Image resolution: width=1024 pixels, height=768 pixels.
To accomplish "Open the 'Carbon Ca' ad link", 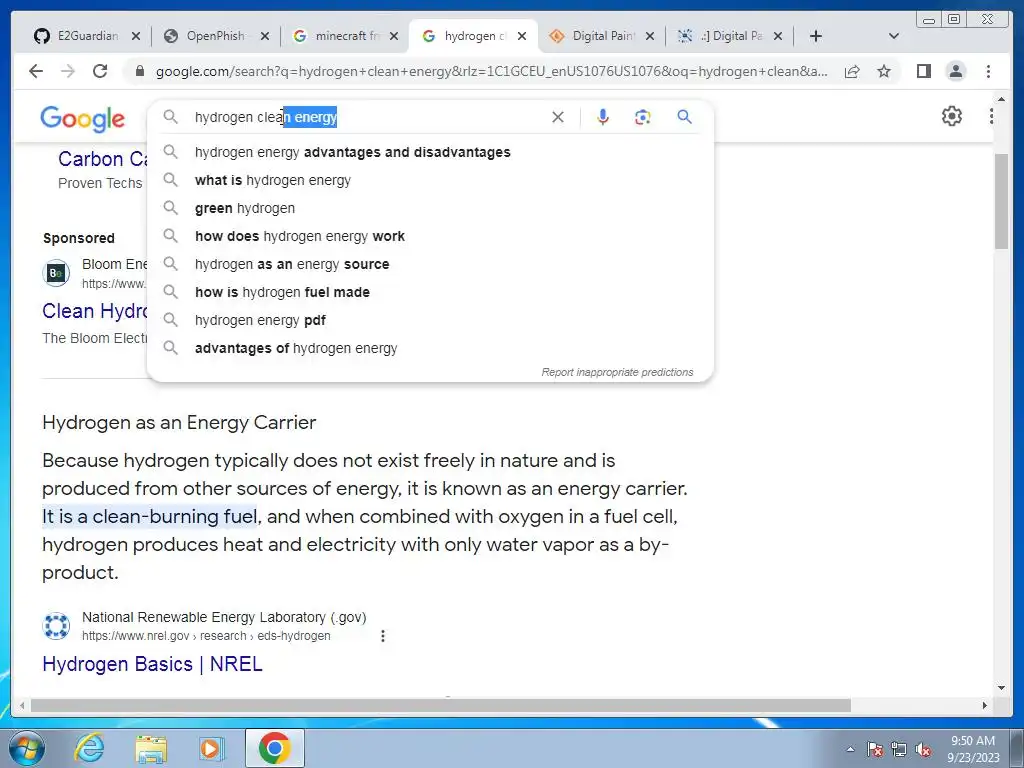I will [103, 159].
